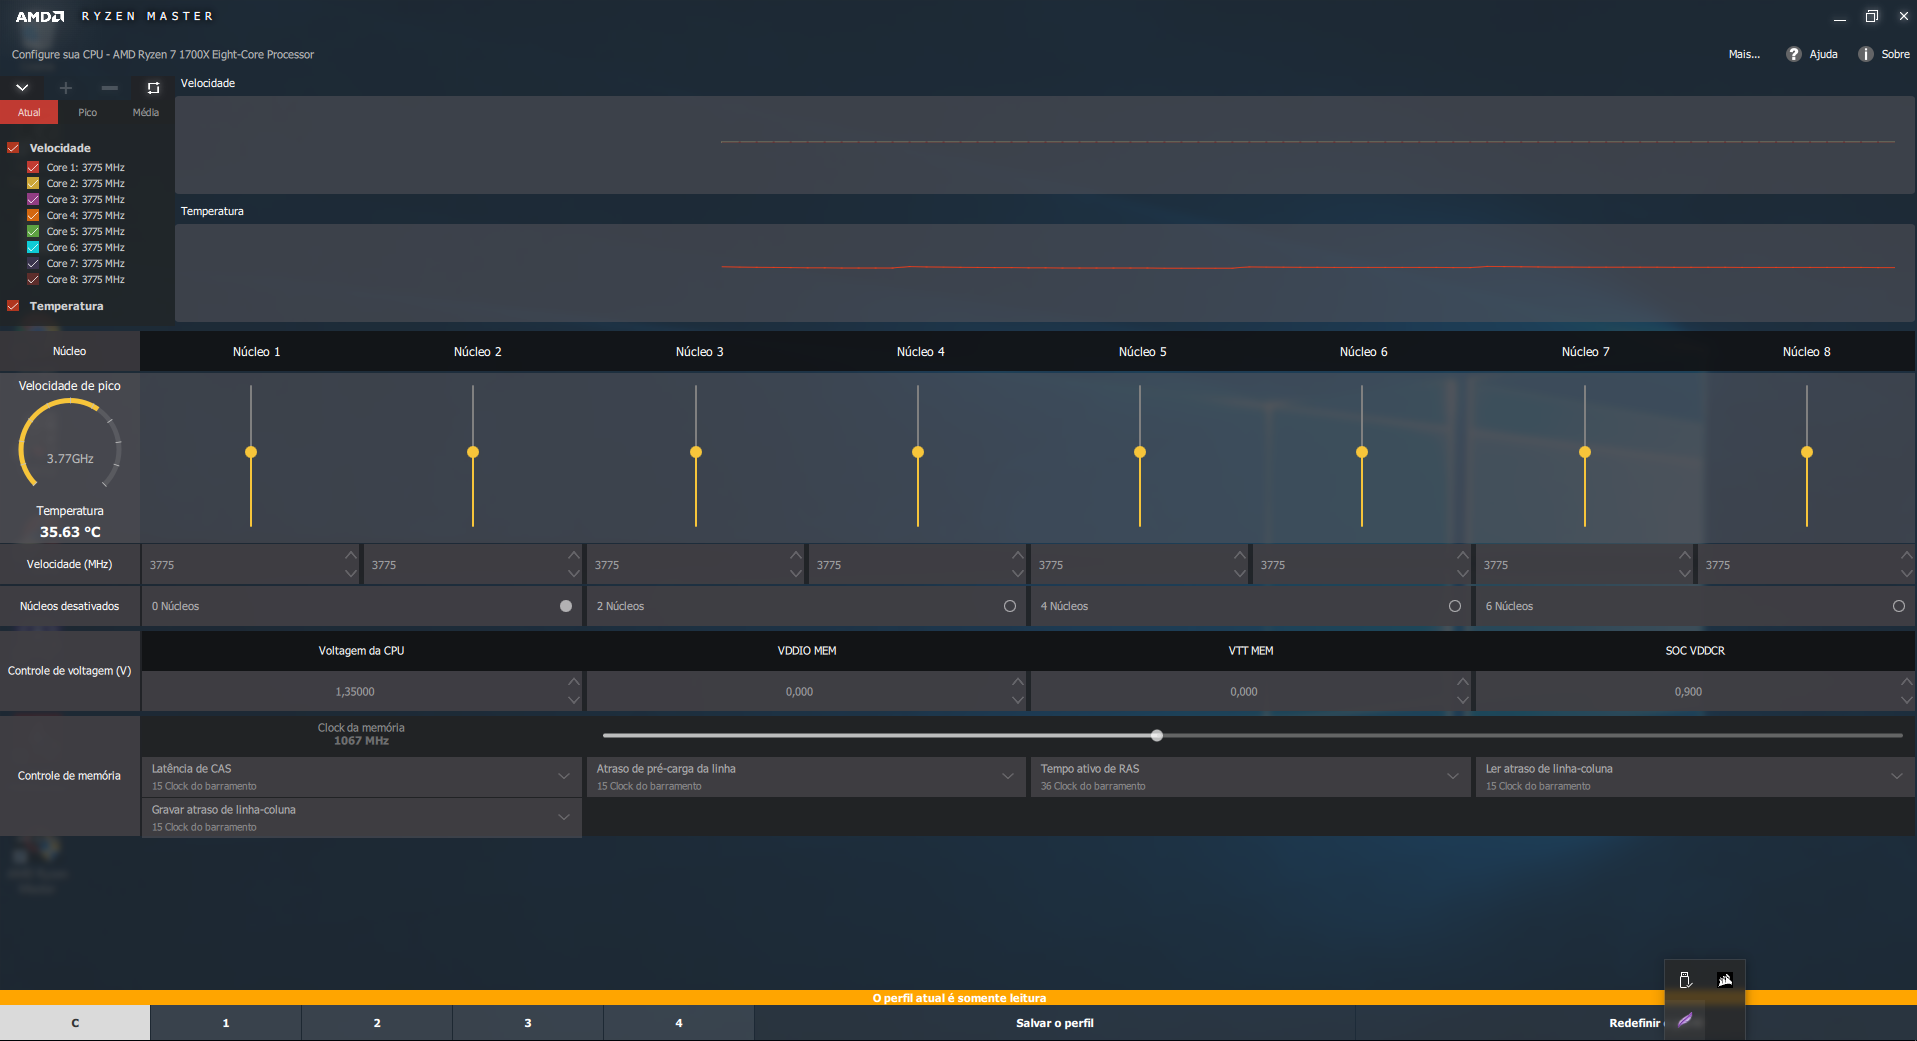Click the purple feather tray icon
The image size is (1917, 1041).
[x=1685, y=1020]
